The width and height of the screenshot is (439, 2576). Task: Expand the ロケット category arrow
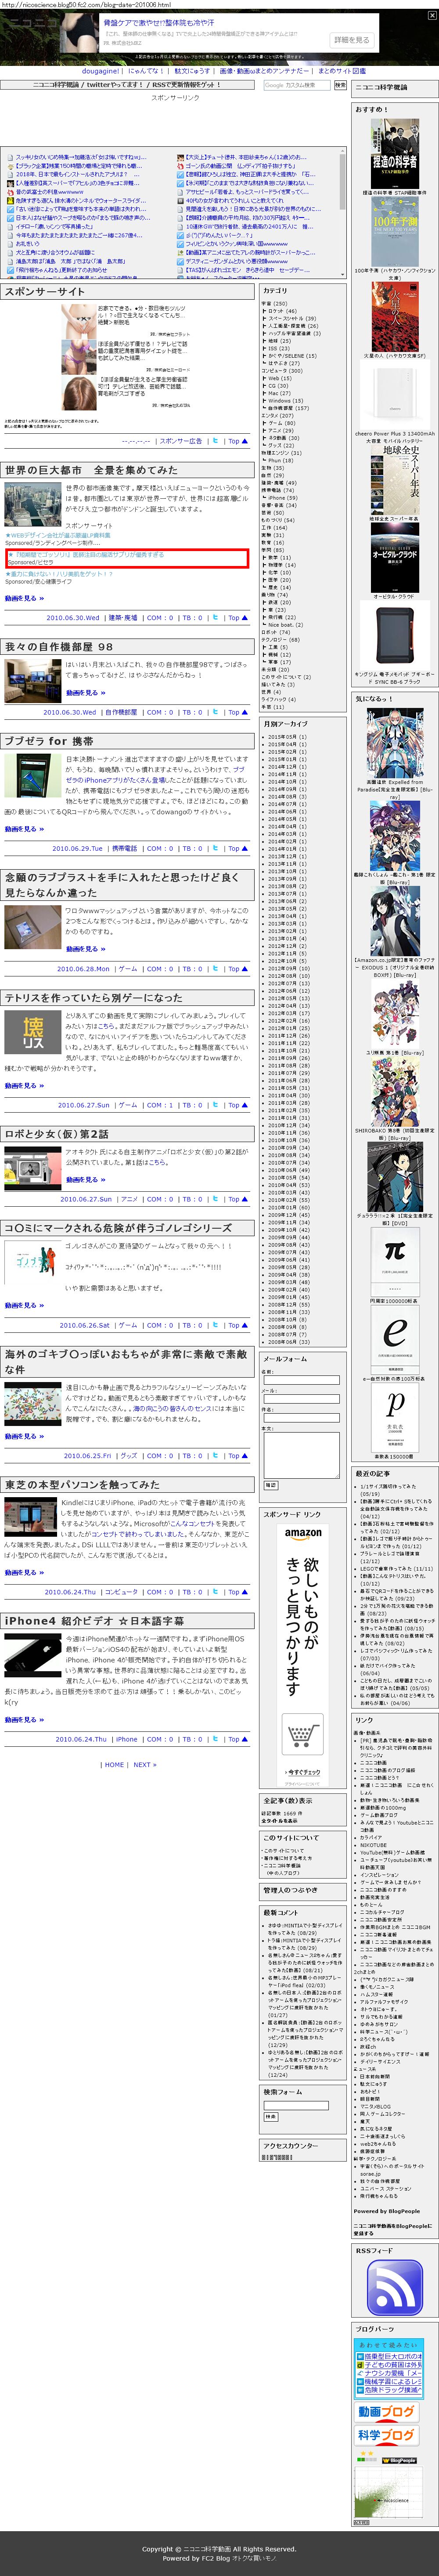[265, 311]
